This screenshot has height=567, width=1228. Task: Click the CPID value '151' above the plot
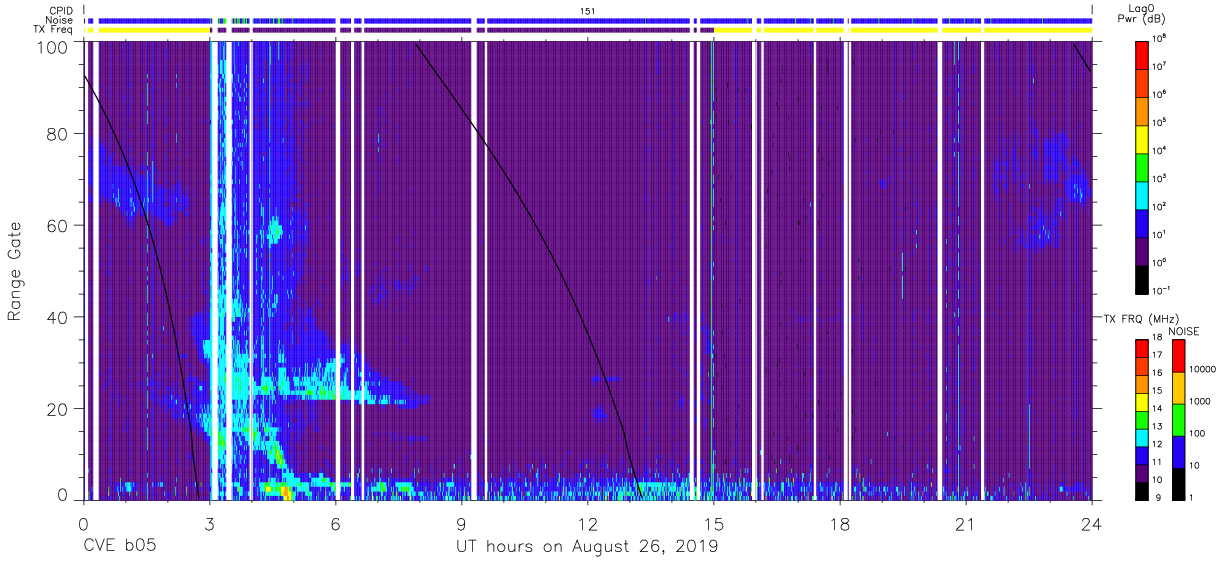click(x=588, y=10)
